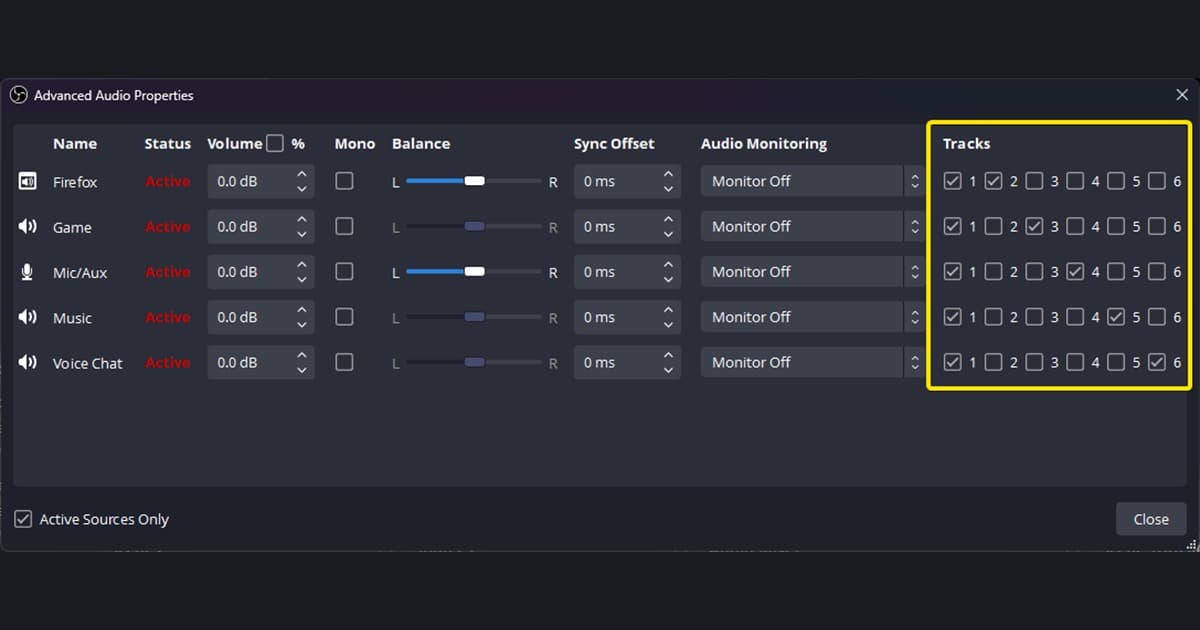
Task: Uncheck track 4 for Mic/Aux
Action: (1075, 271)
